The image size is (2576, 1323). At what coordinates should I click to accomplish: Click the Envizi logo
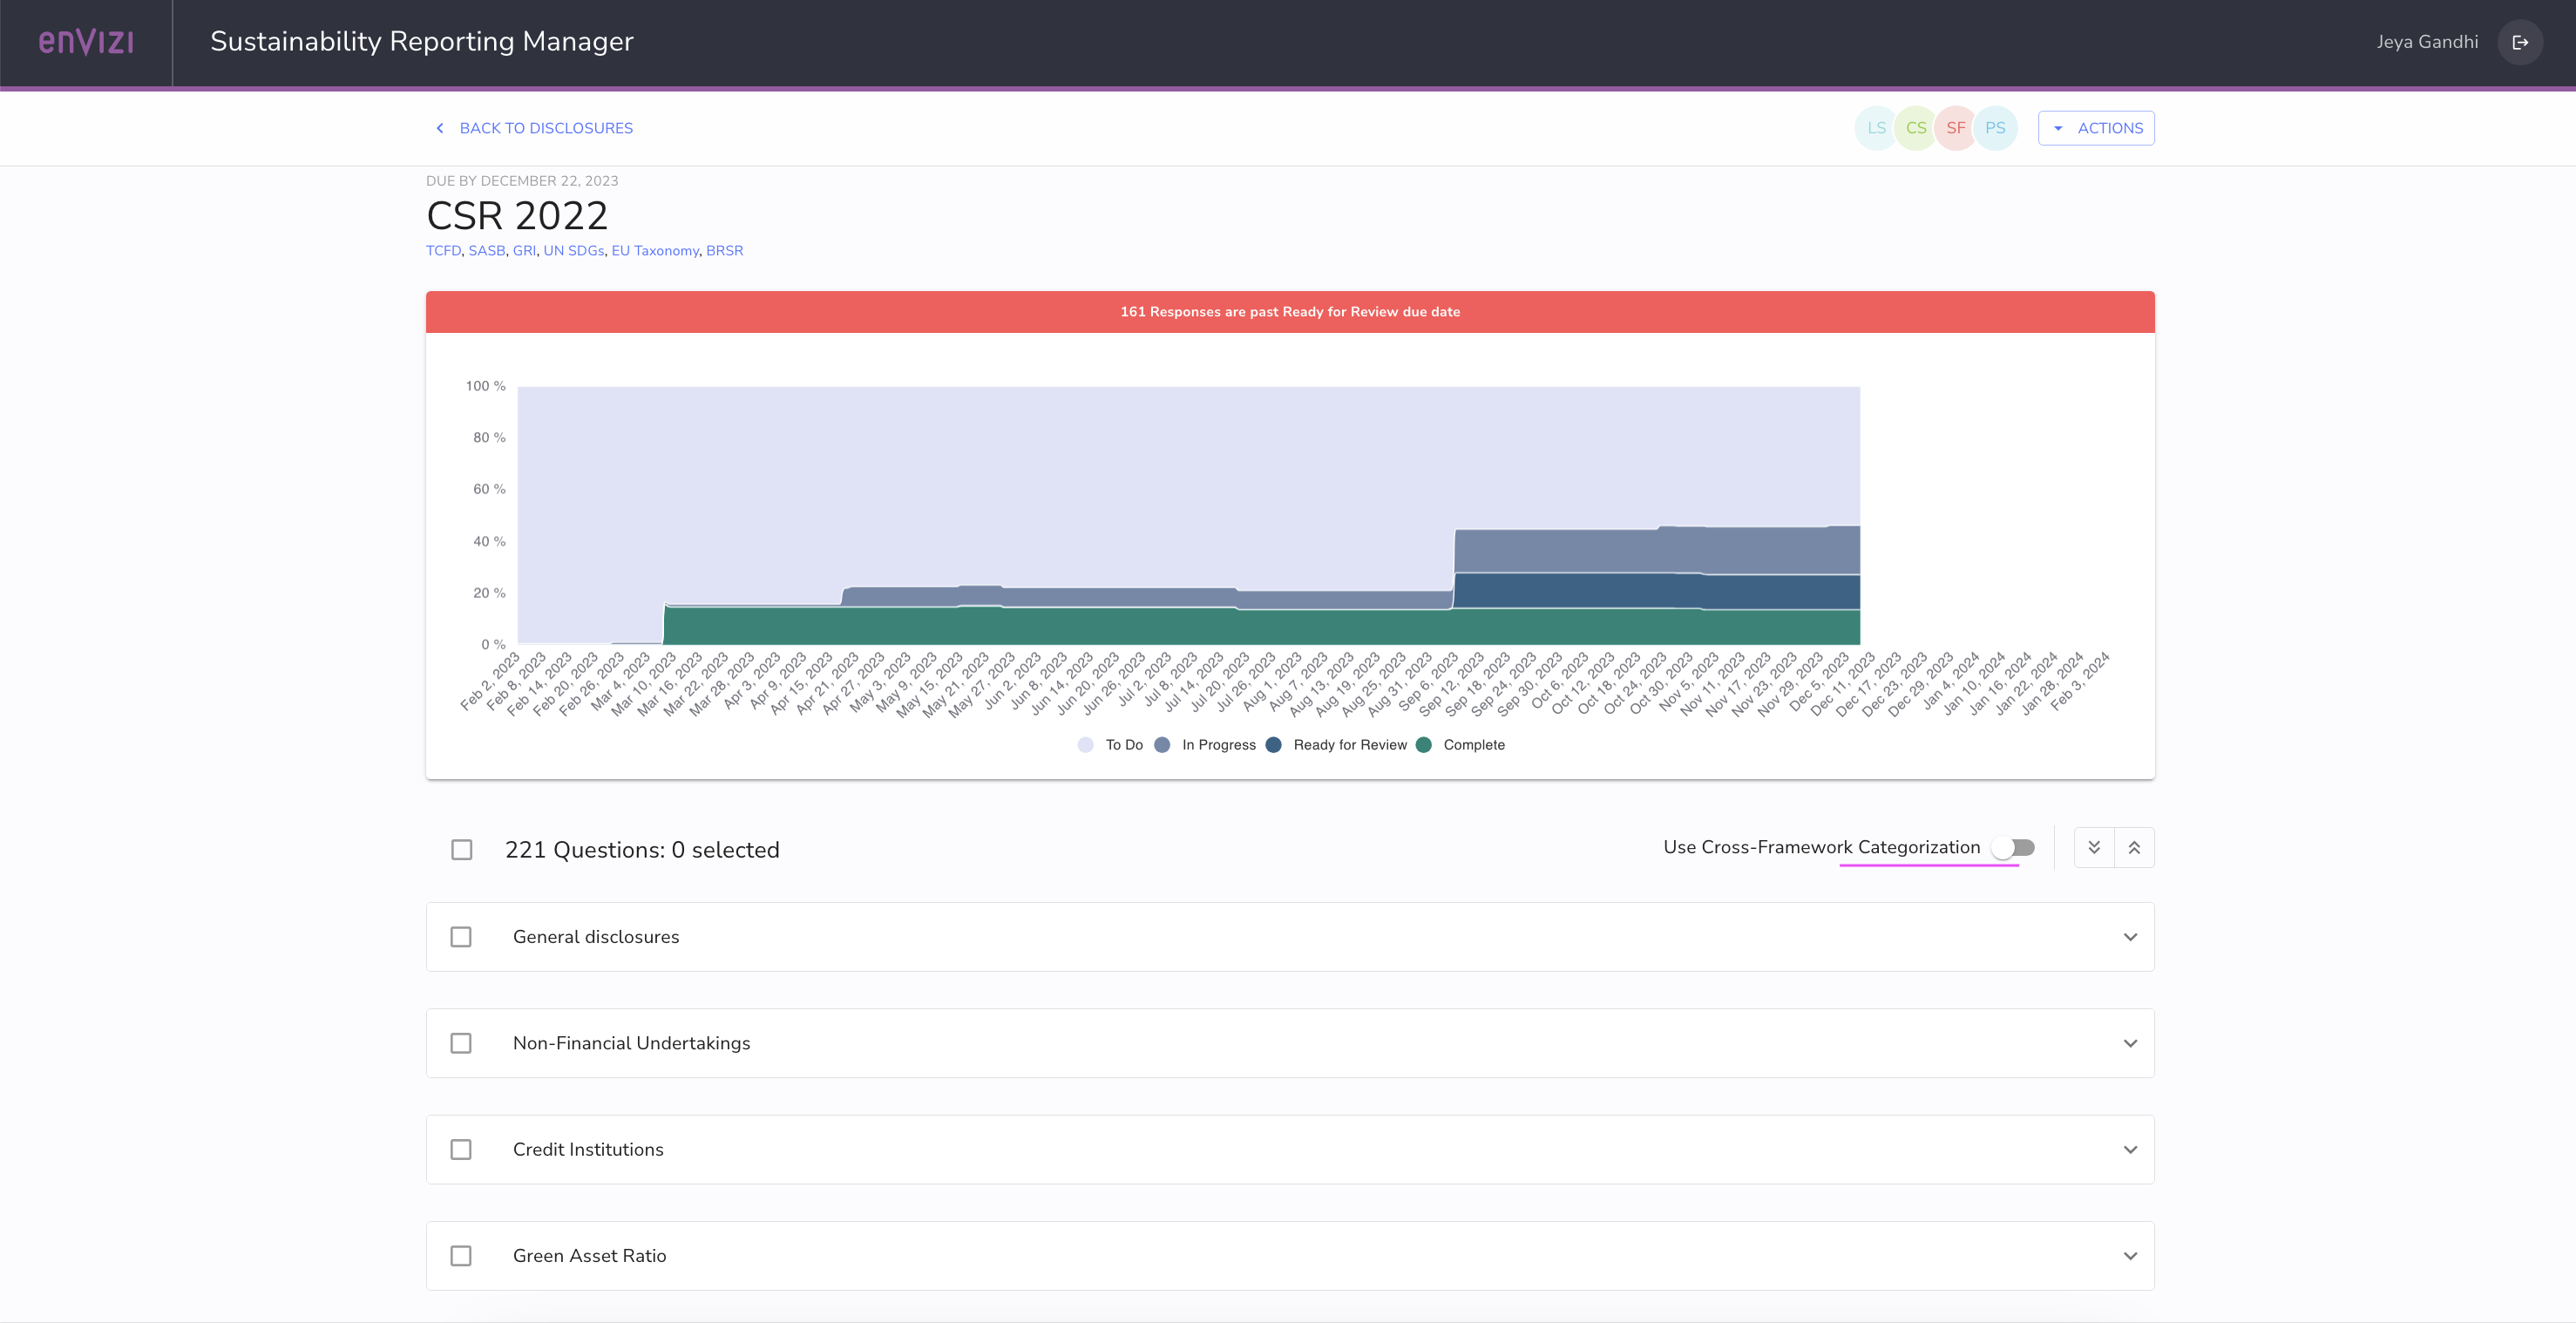86,42
